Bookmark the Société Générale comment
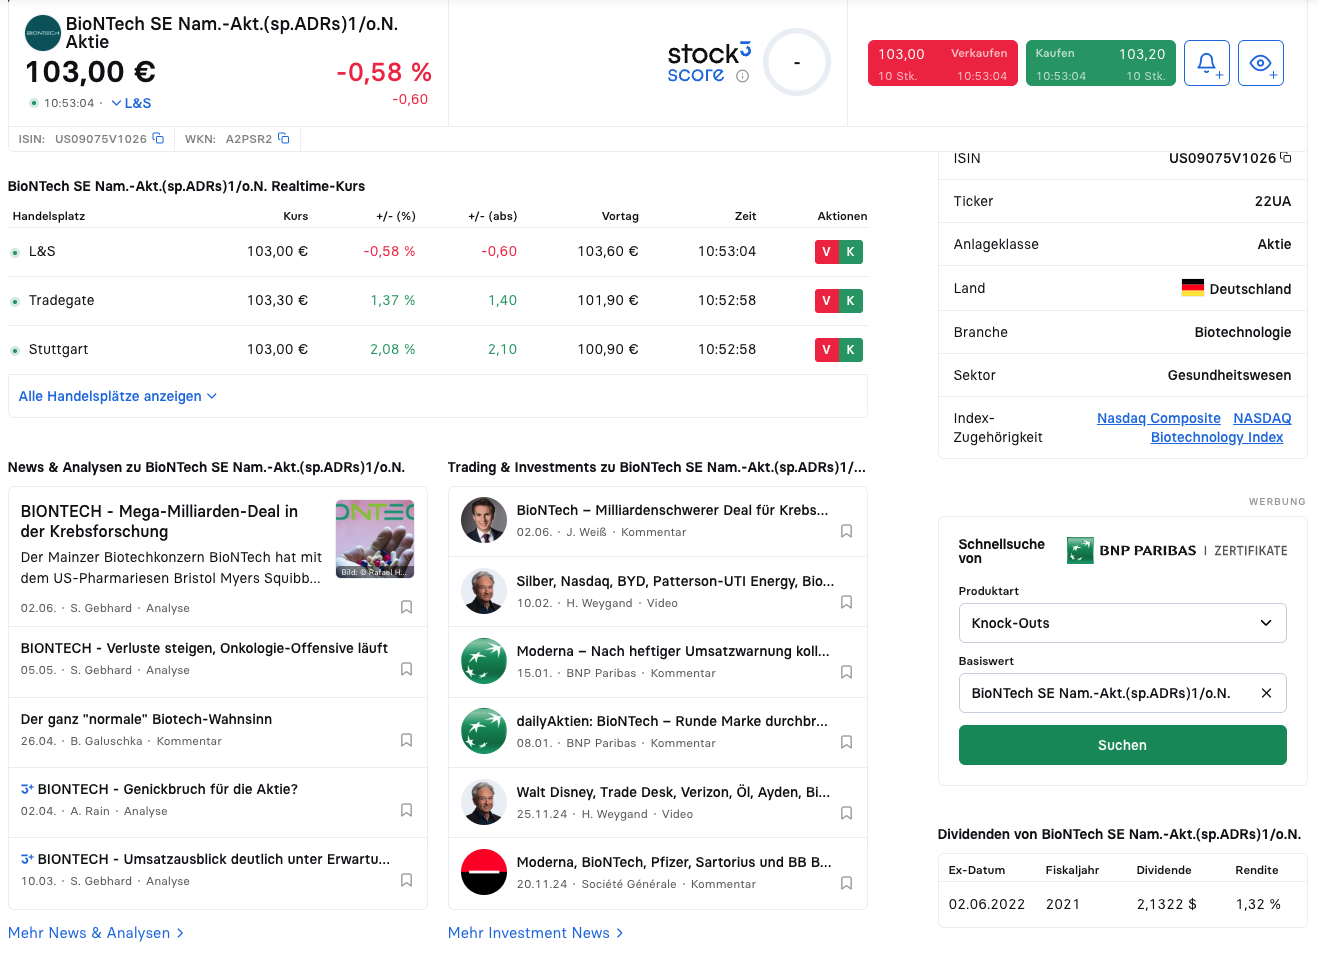 click(846, 883)
